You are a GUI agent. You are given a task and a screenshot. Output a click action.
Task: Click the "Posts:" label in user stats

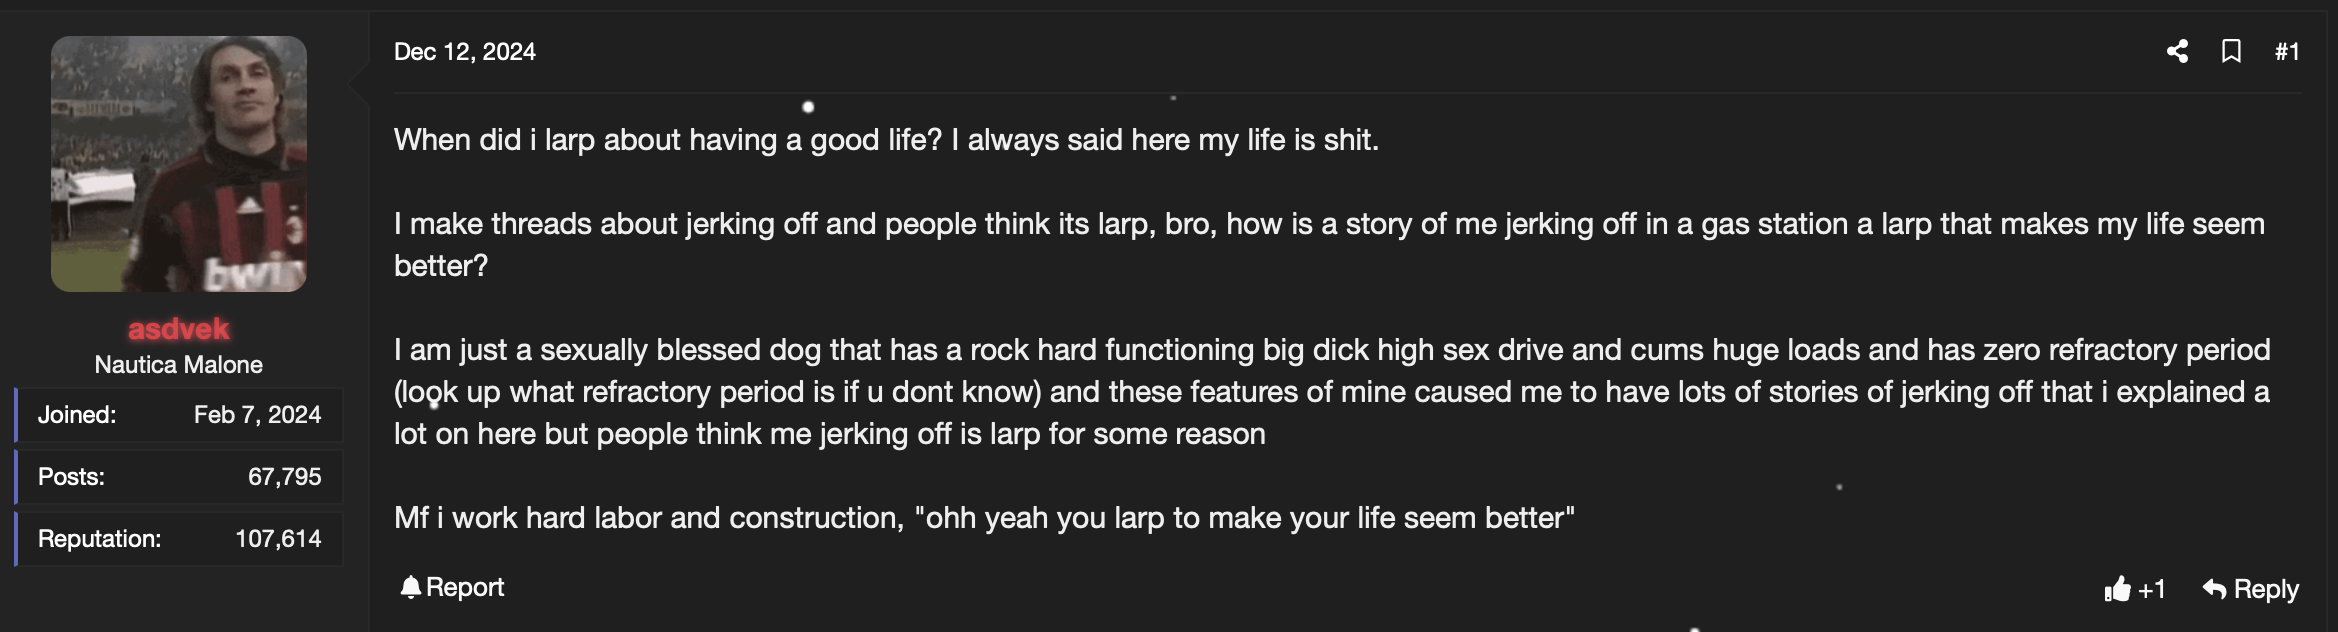coord(71,477)
